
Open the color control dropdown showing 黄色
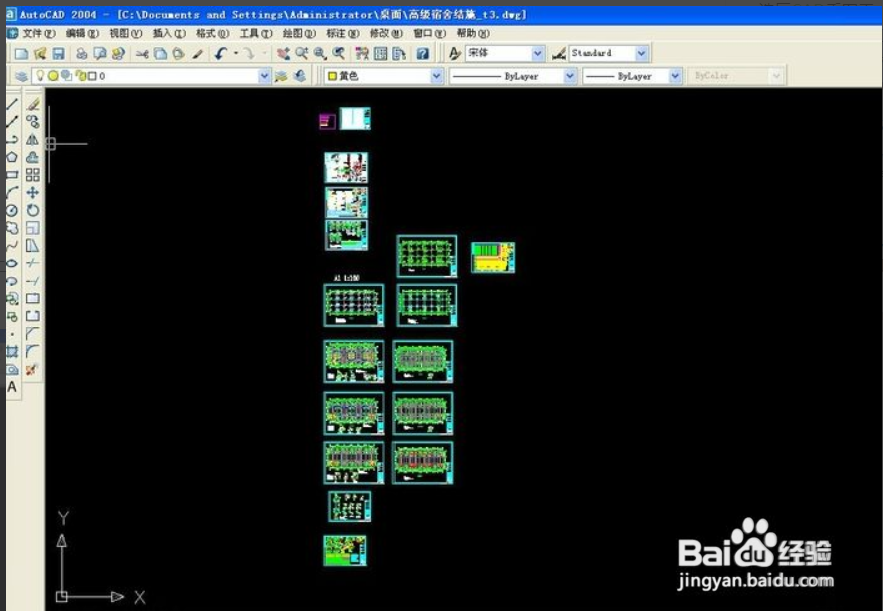(x=436, y=75)
